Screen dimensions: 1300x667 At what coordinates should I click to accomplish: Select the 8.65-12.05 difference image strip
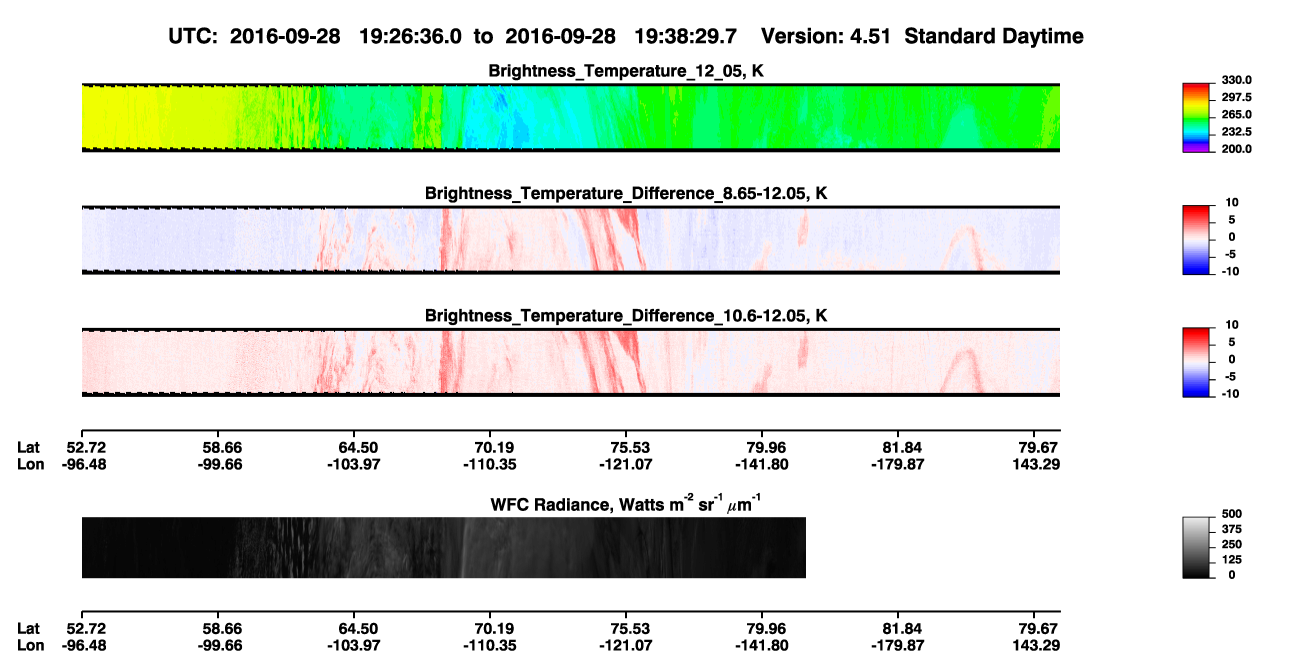tap(570, 240)
